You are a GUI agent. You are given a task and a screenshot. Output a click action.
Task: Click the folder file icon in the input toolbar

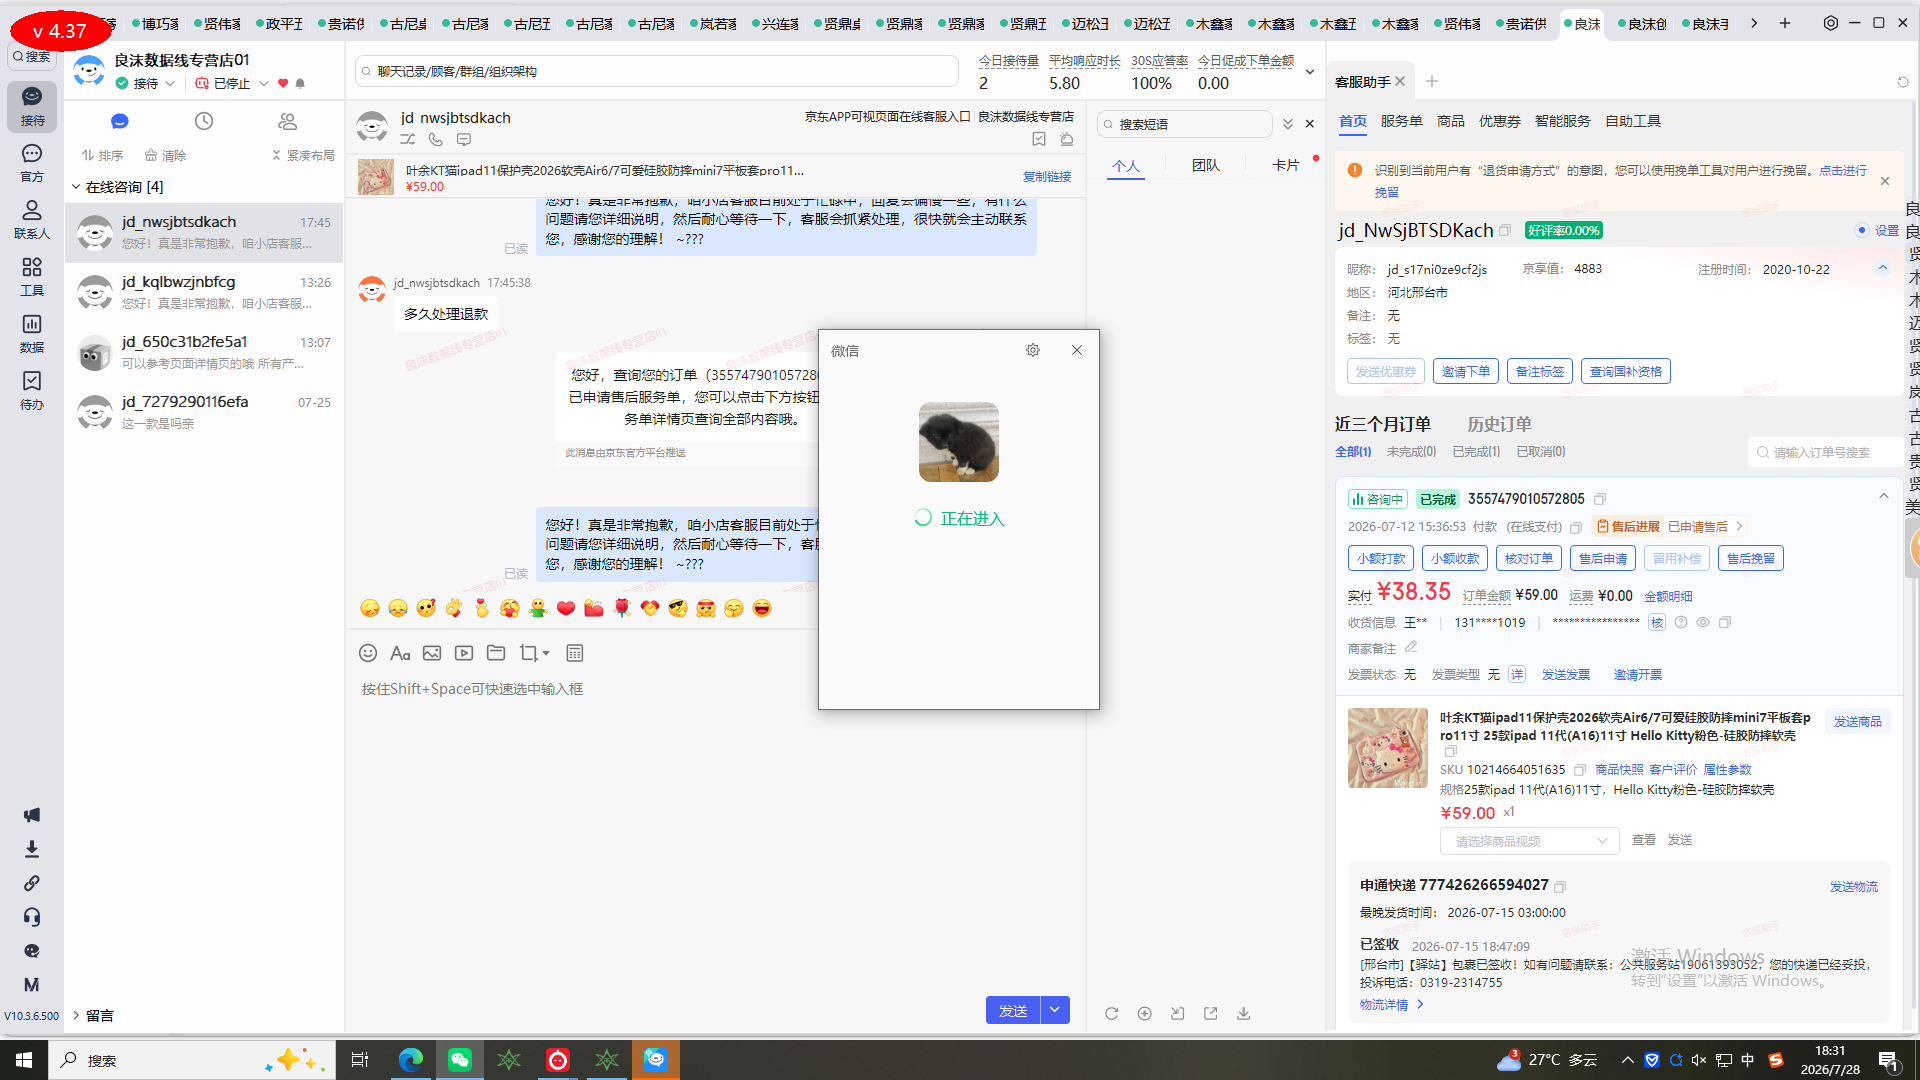496,653
